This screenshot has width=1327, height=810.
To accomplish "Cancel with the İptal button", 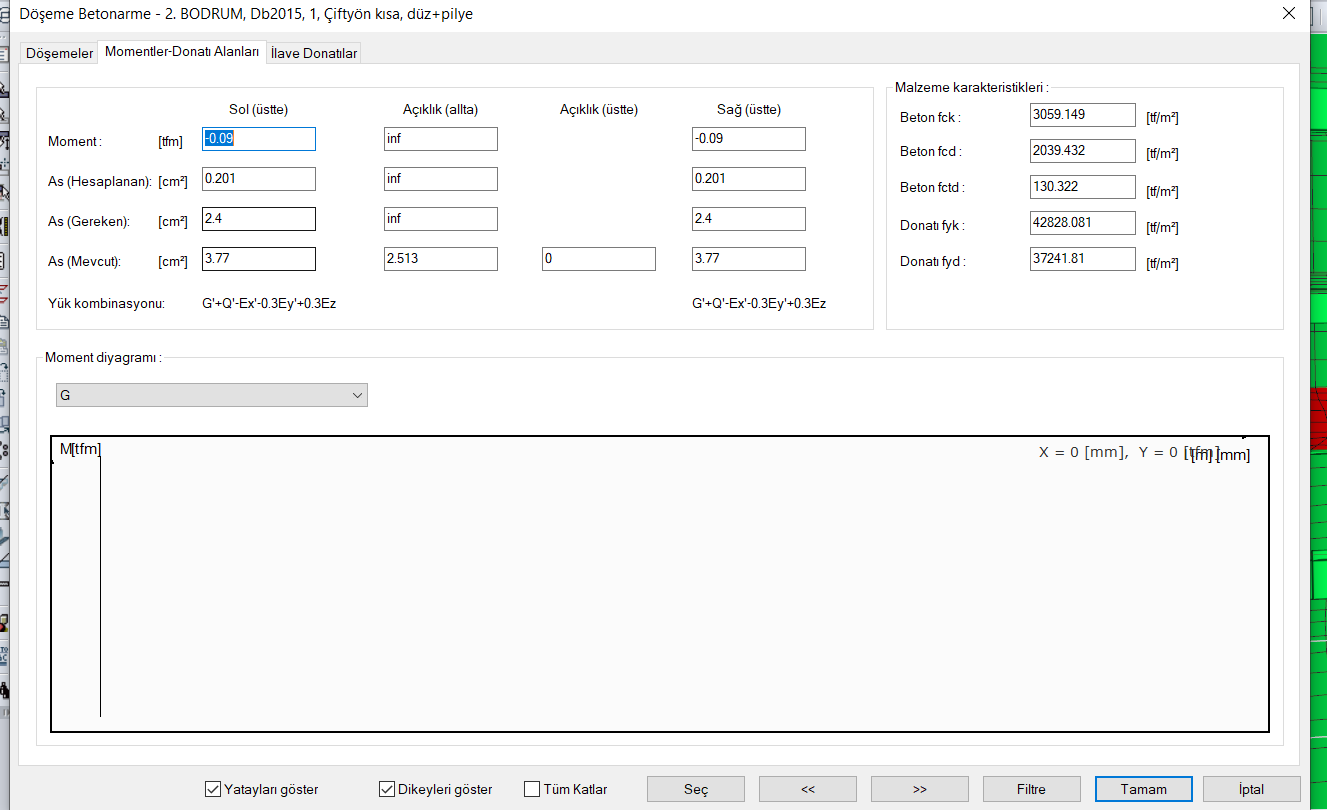I will coord(1252,789).
